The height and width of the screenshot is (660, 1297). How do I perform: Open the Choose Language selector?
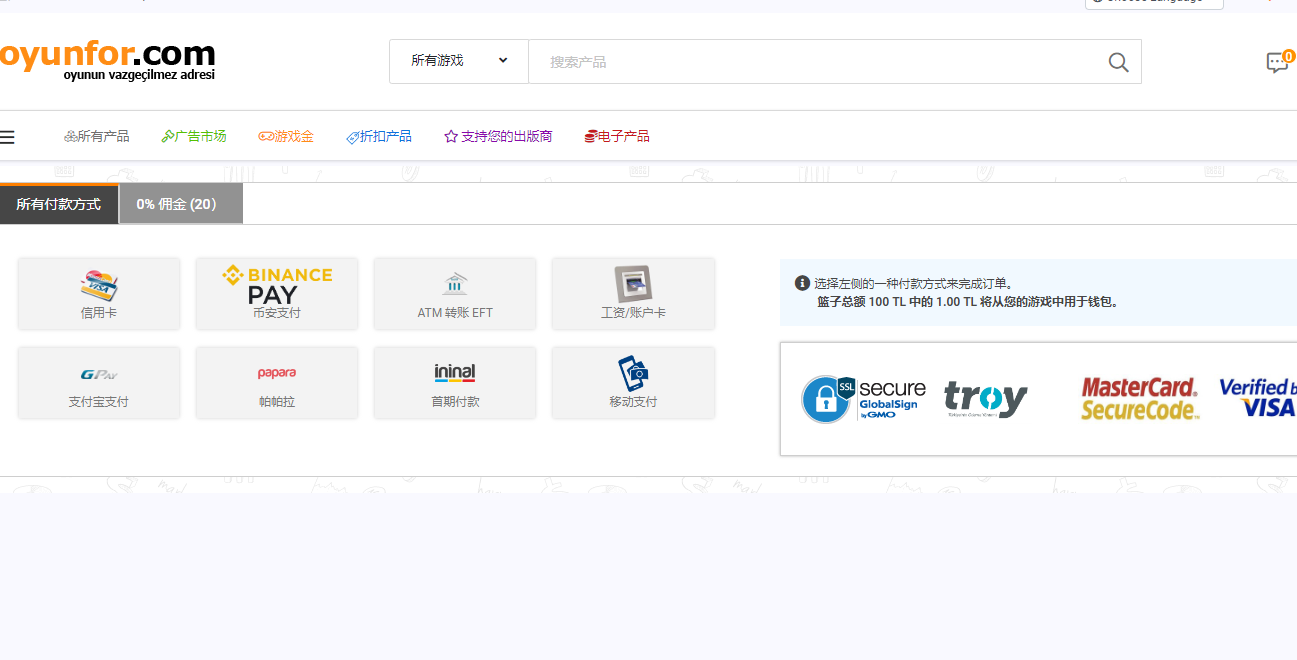point(1153,3)
